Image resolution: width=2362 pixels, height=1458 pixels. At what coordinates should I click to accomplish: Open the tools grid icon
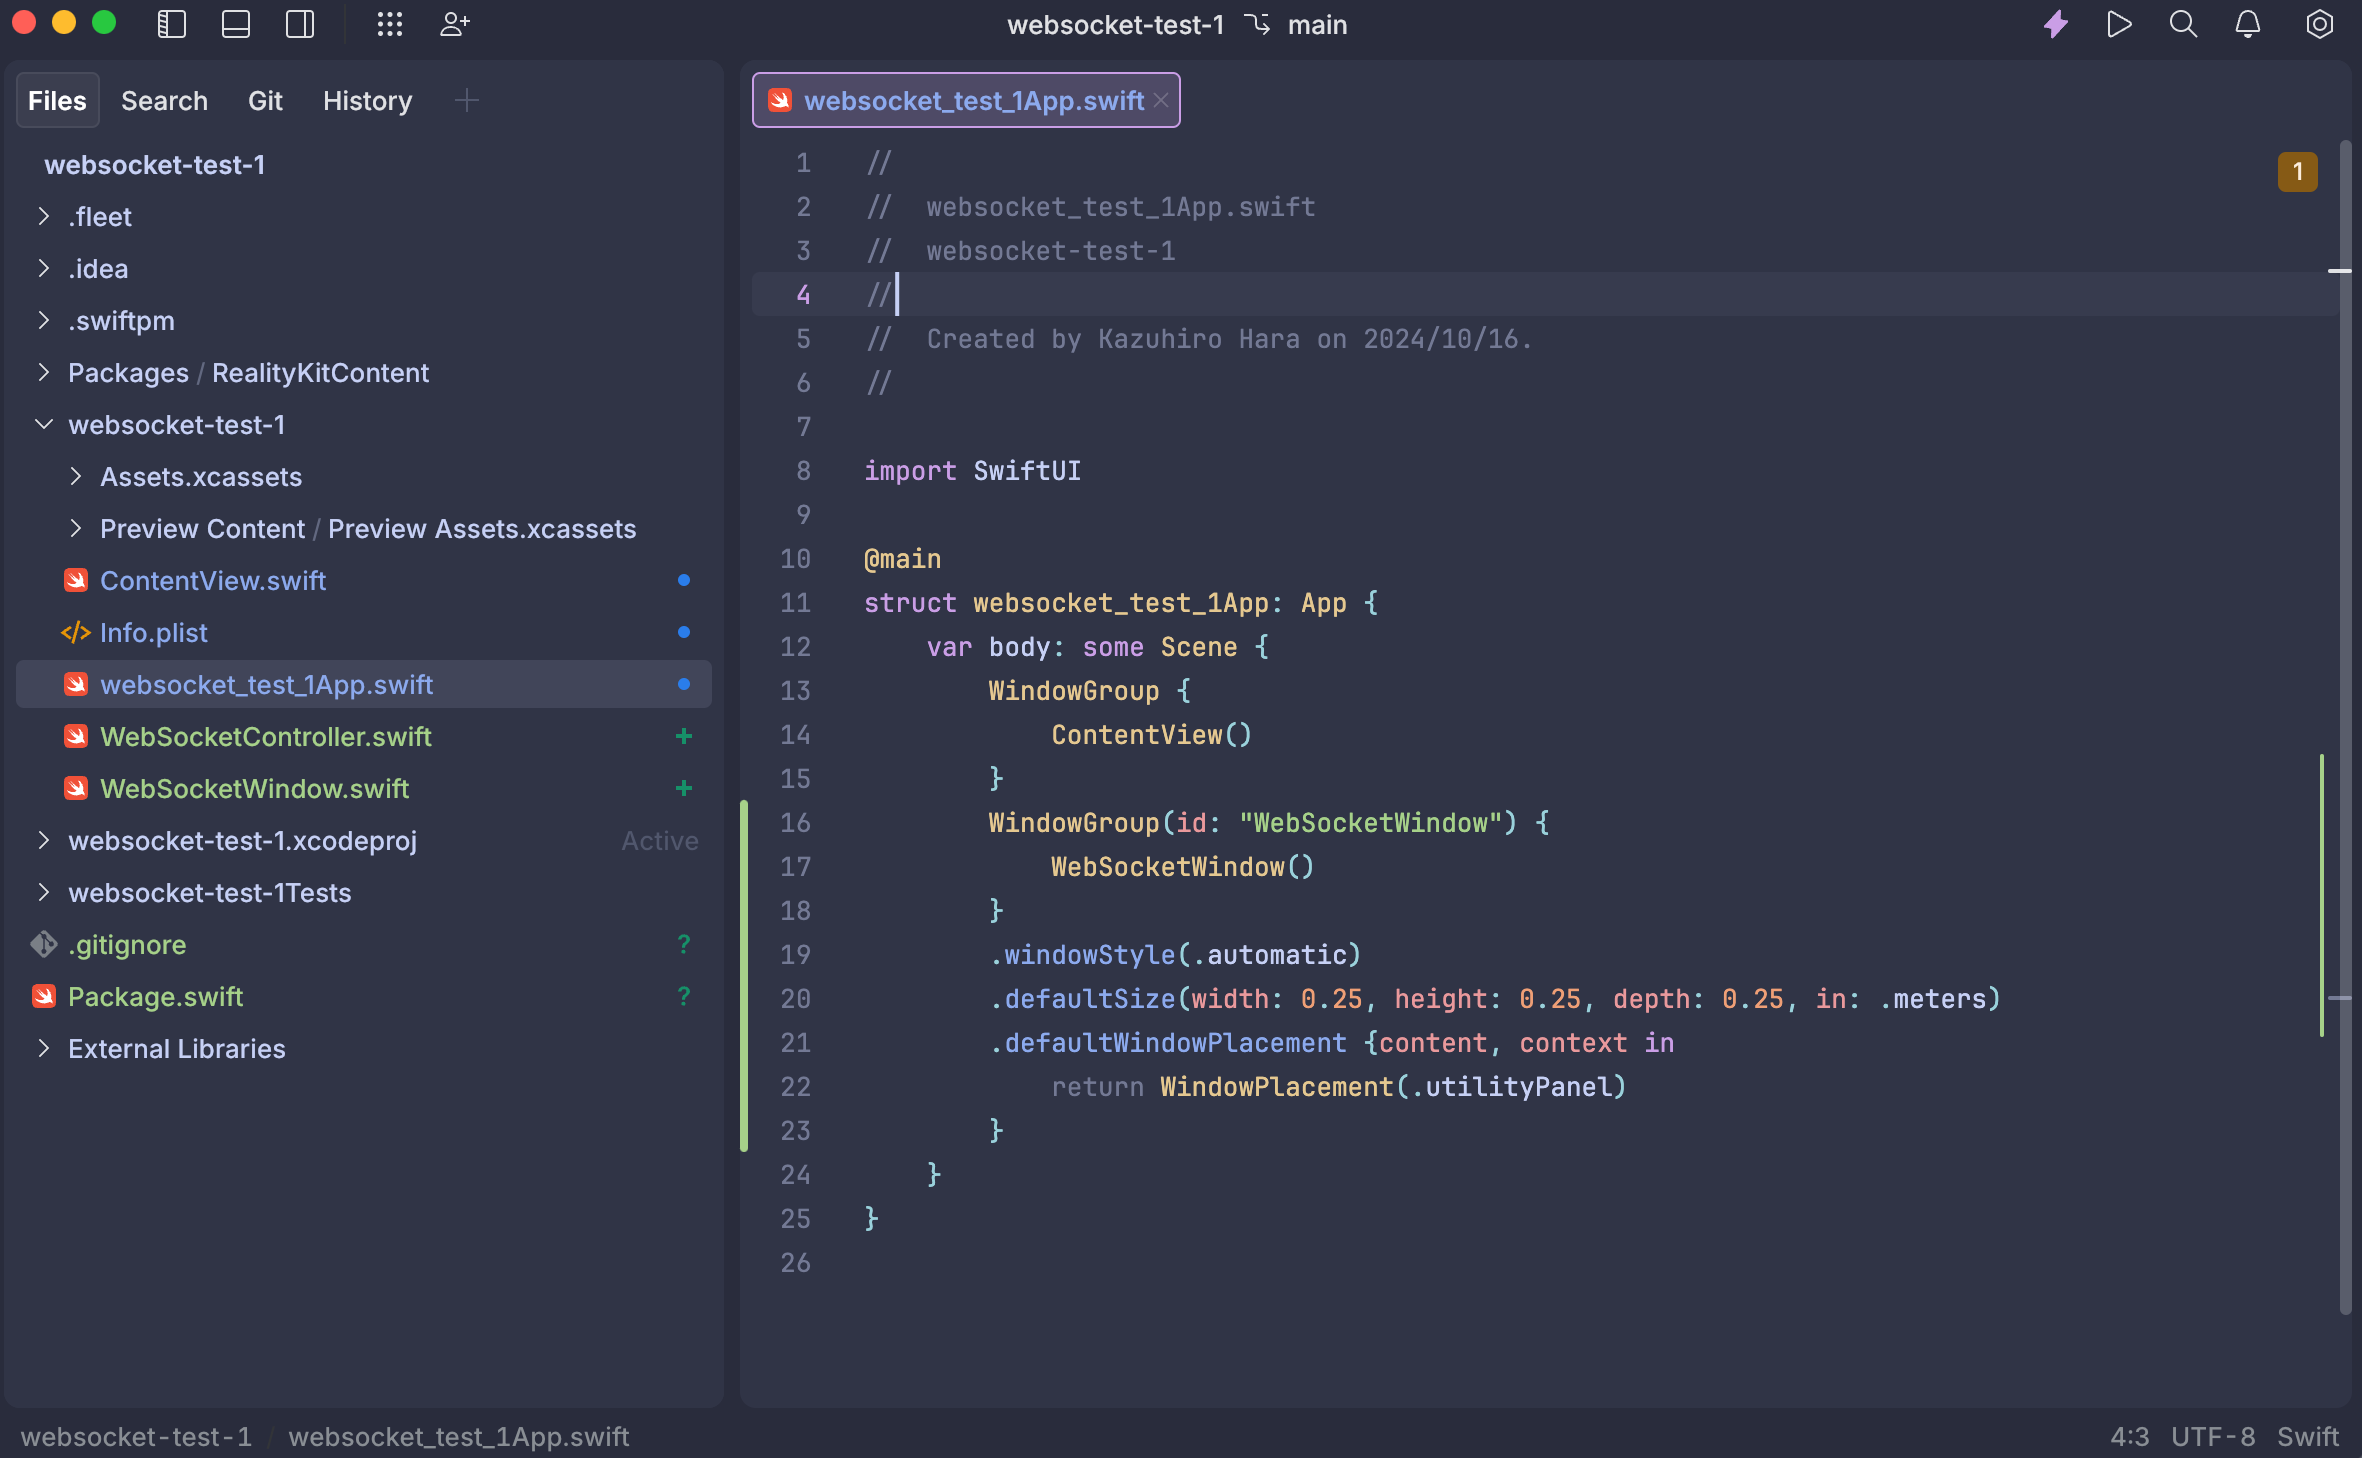point(390,25)
